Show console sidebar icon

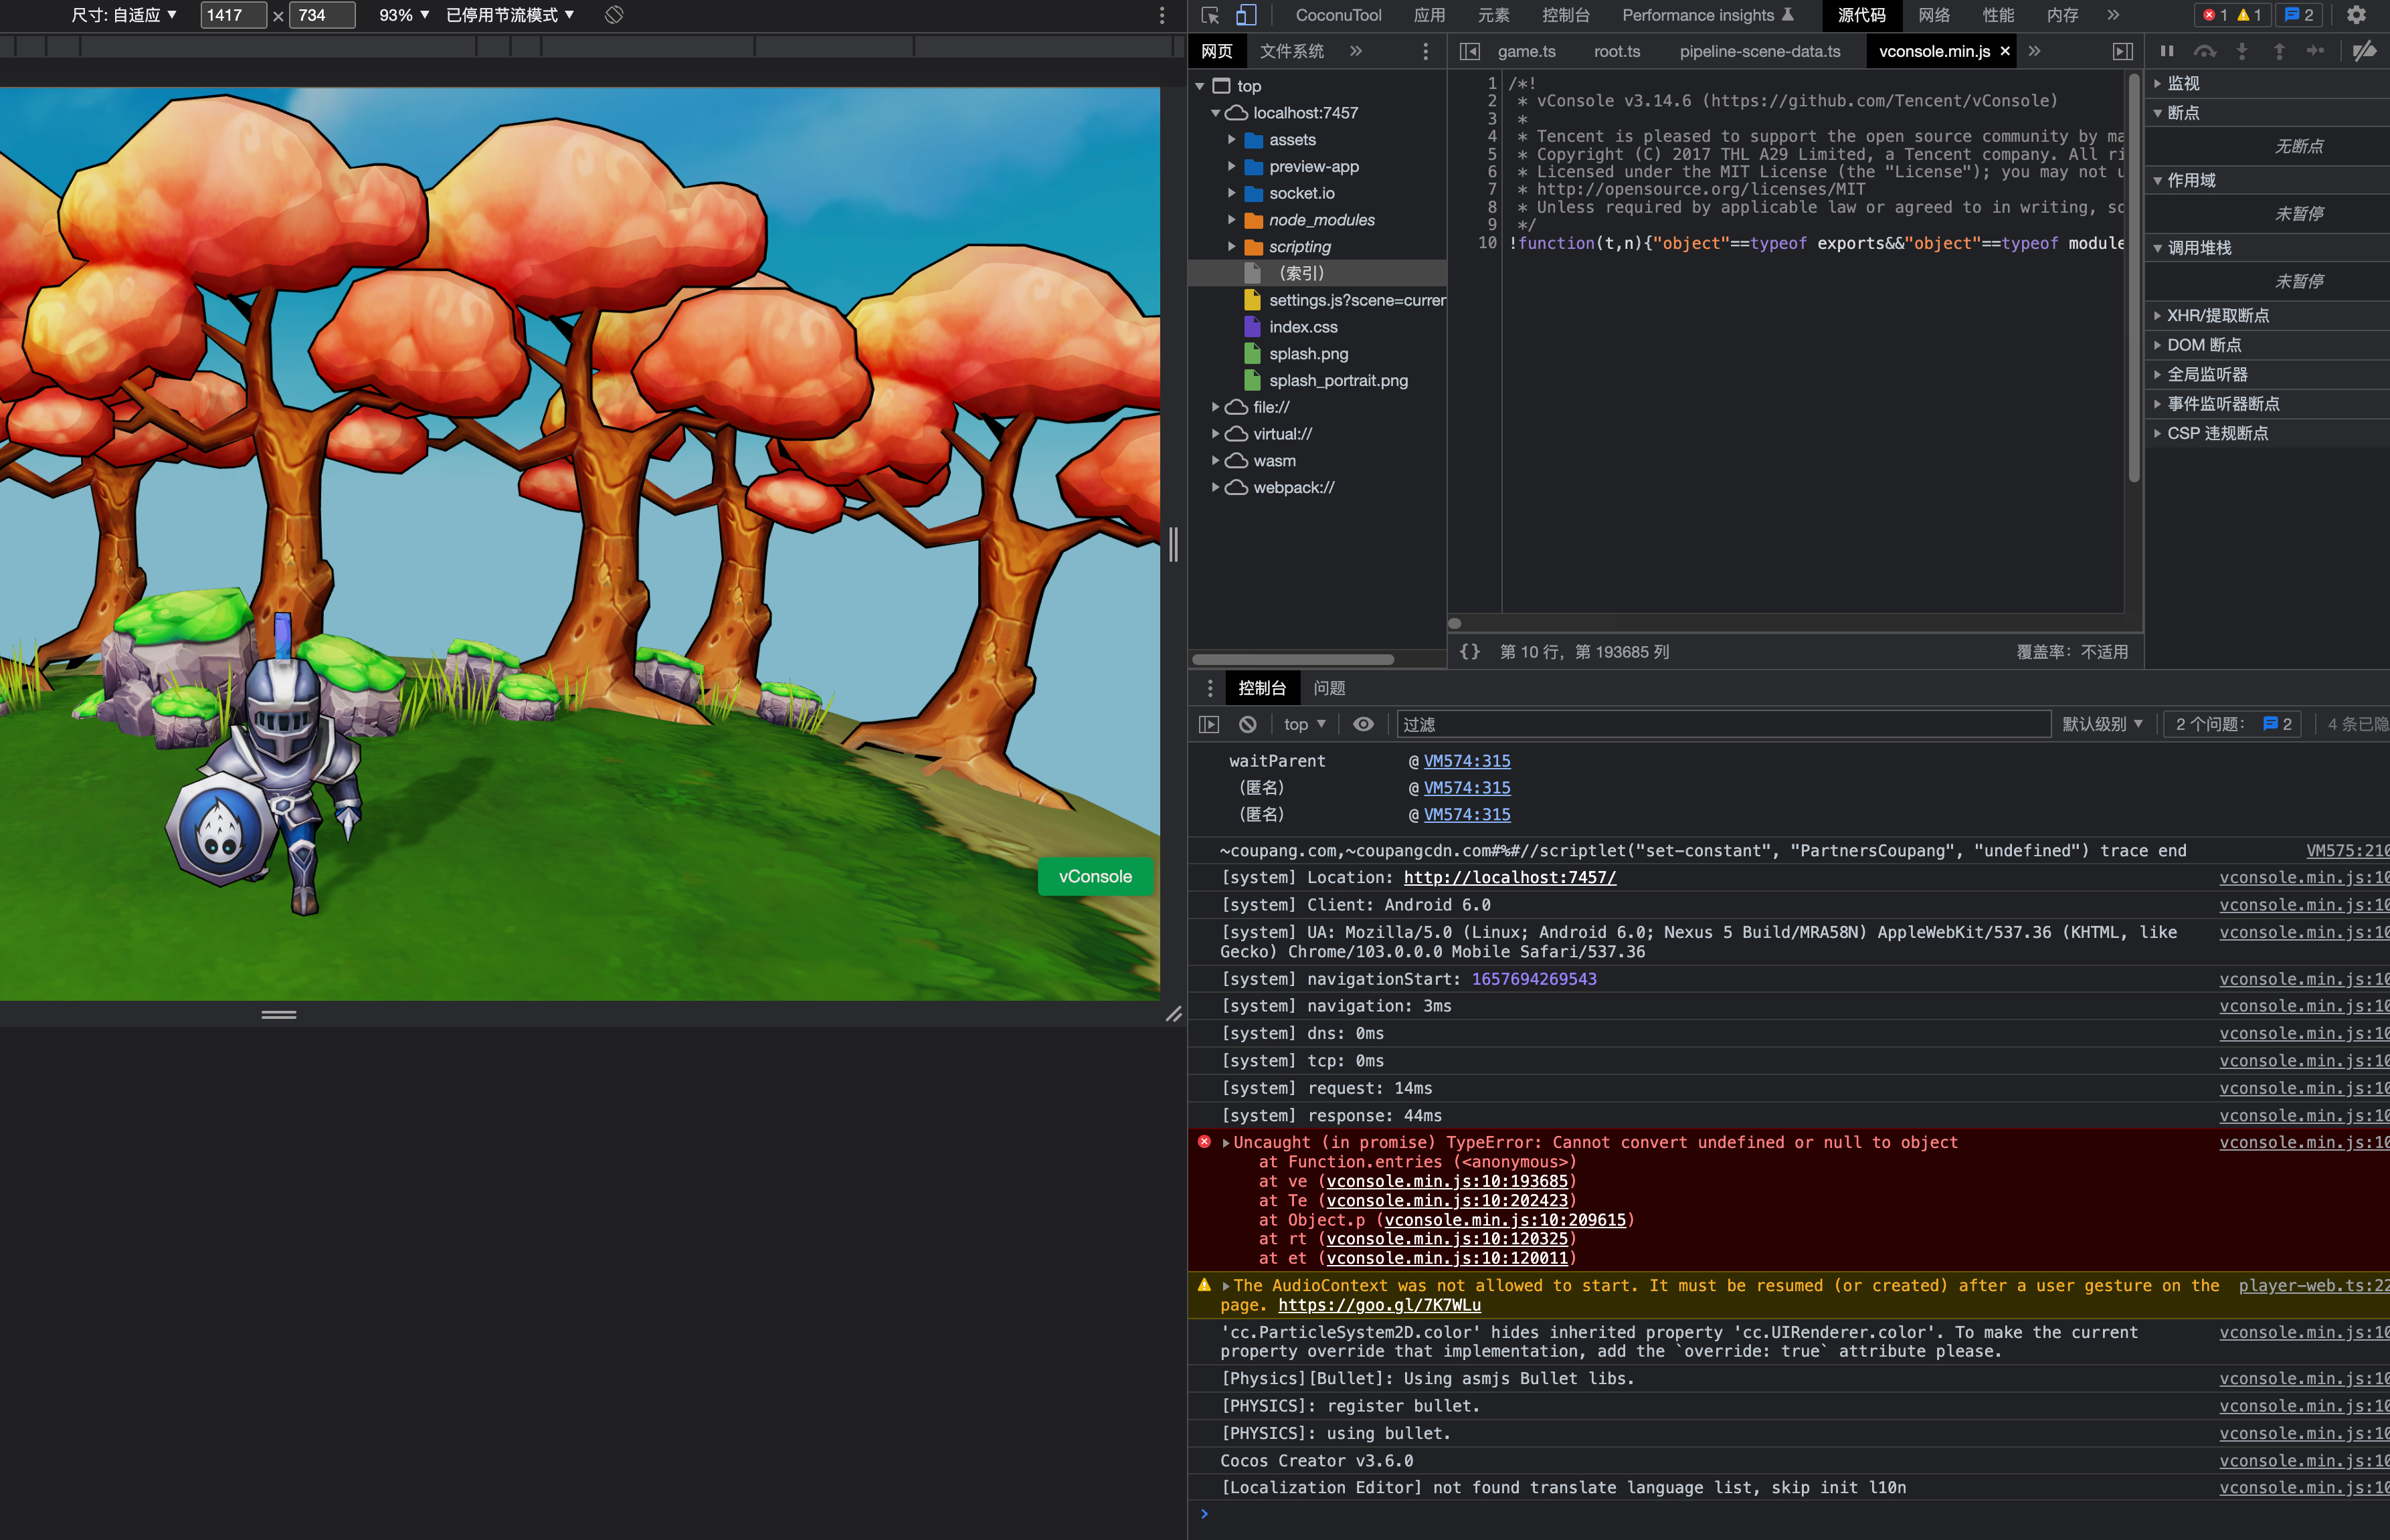point(1209,724)
